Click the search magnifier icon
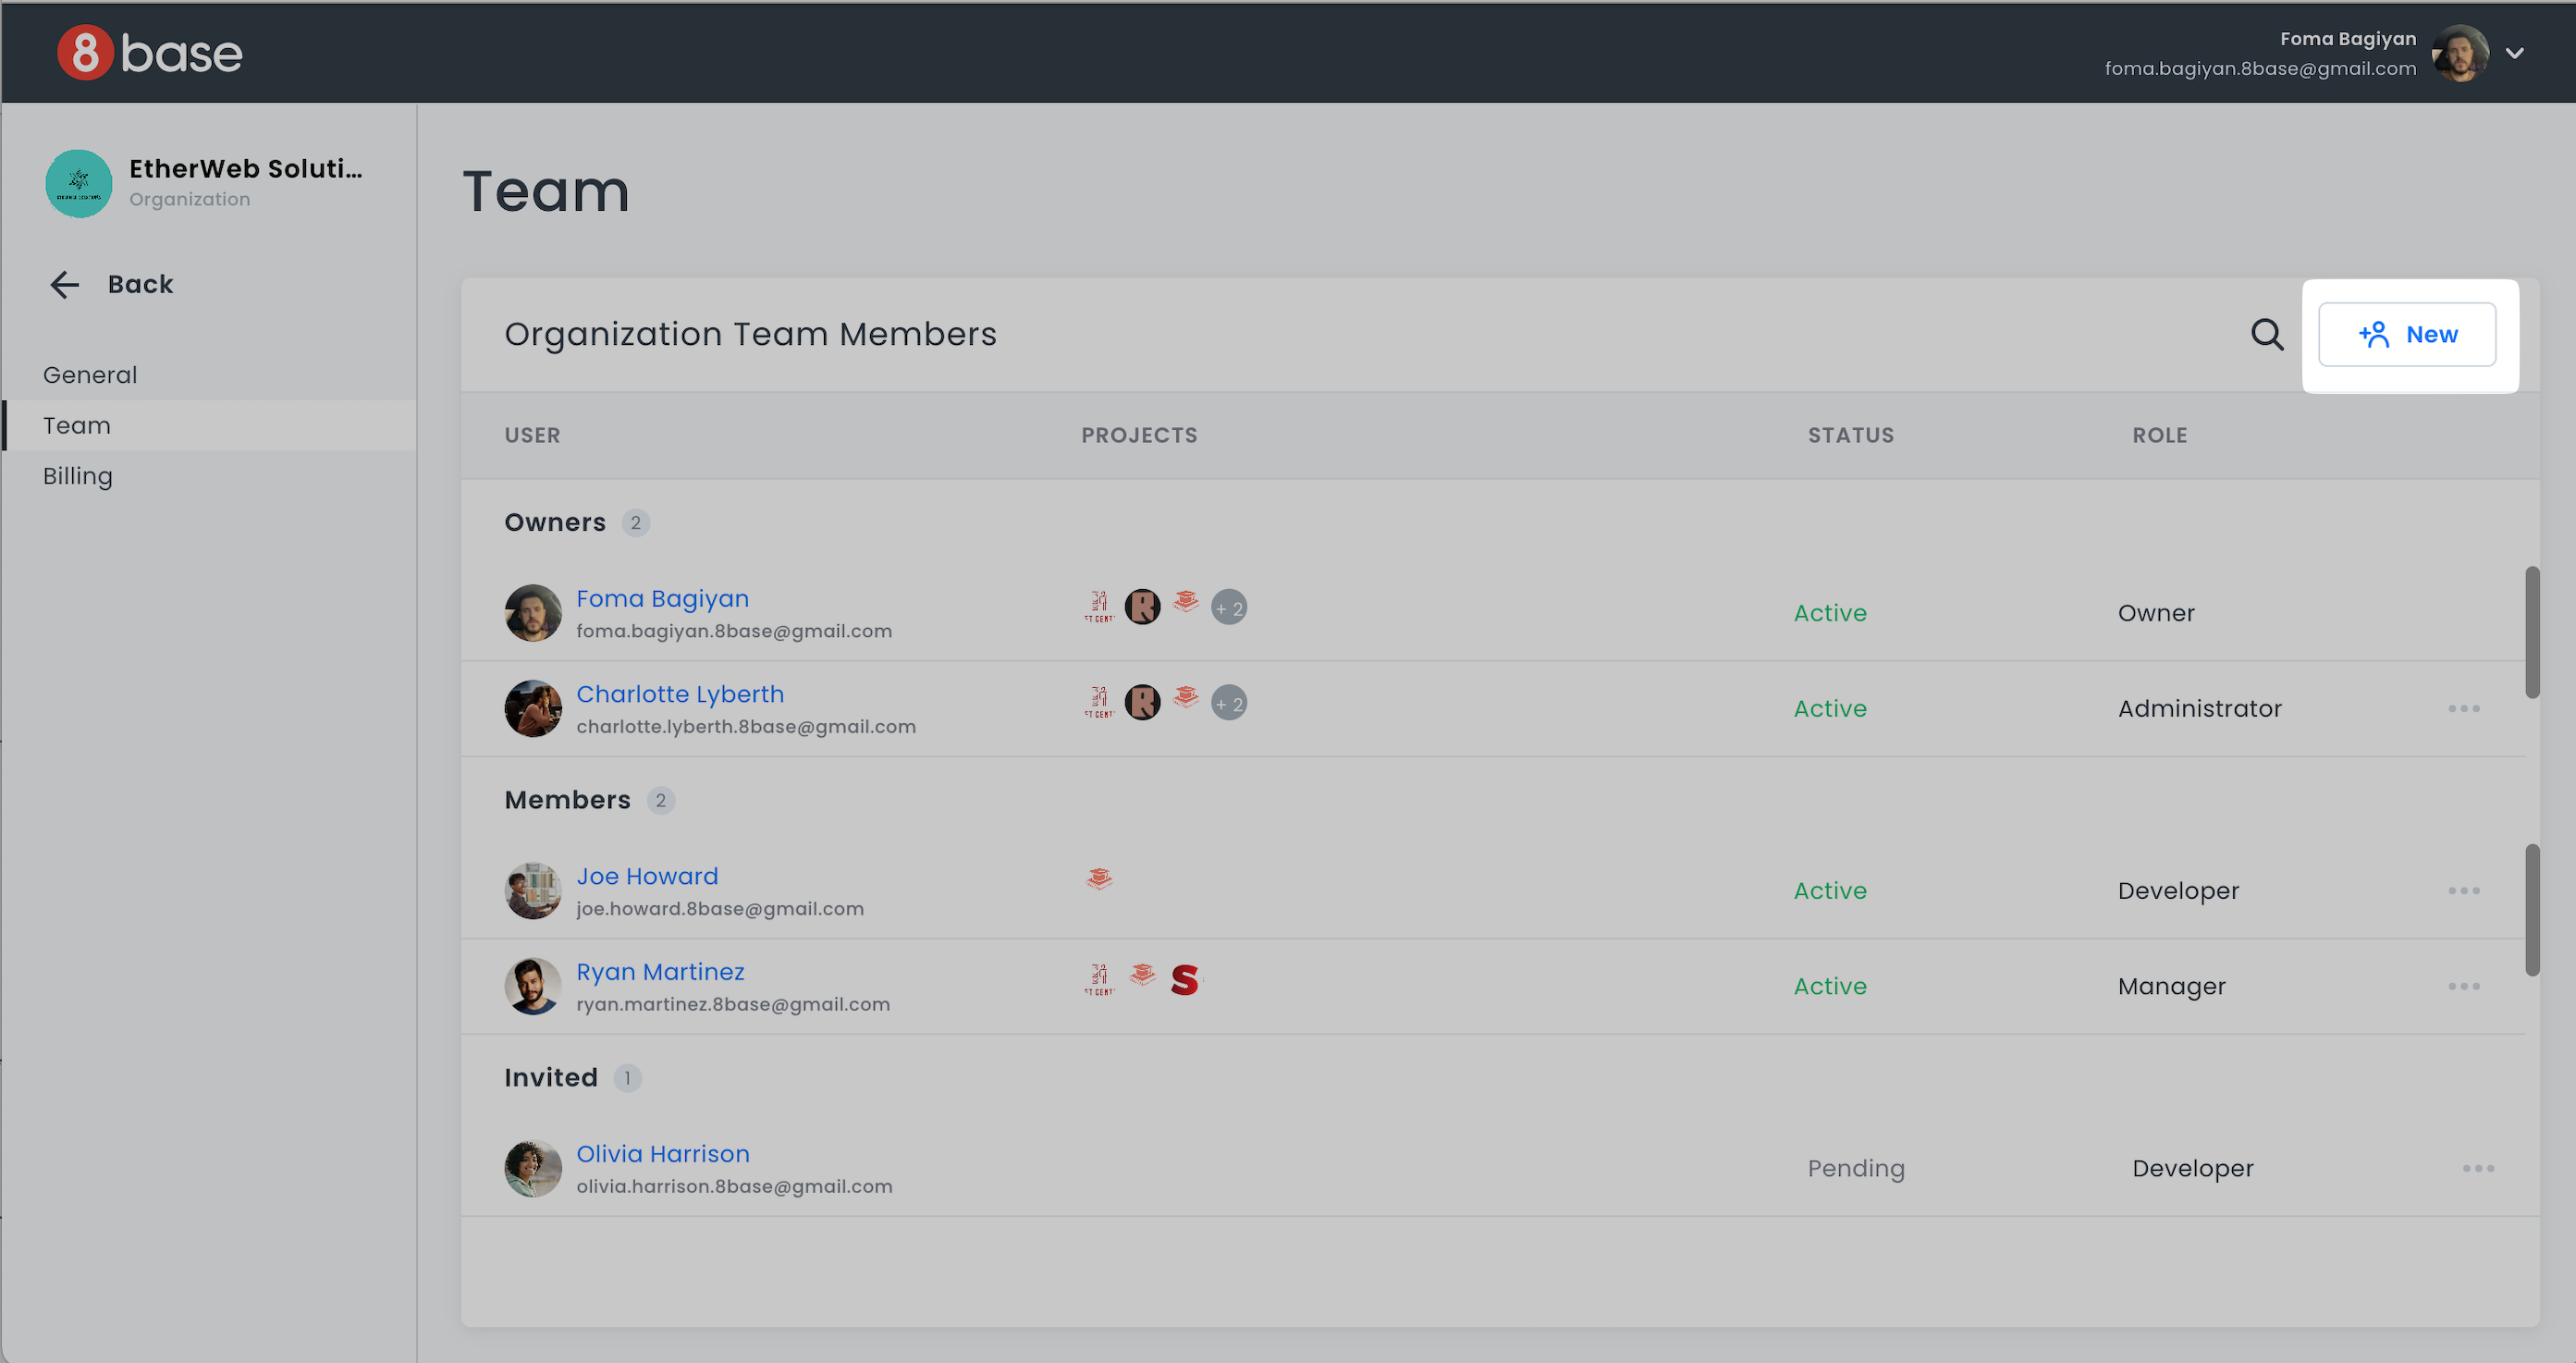The image size is (2576, 1363). click(x=2266, y=334)
